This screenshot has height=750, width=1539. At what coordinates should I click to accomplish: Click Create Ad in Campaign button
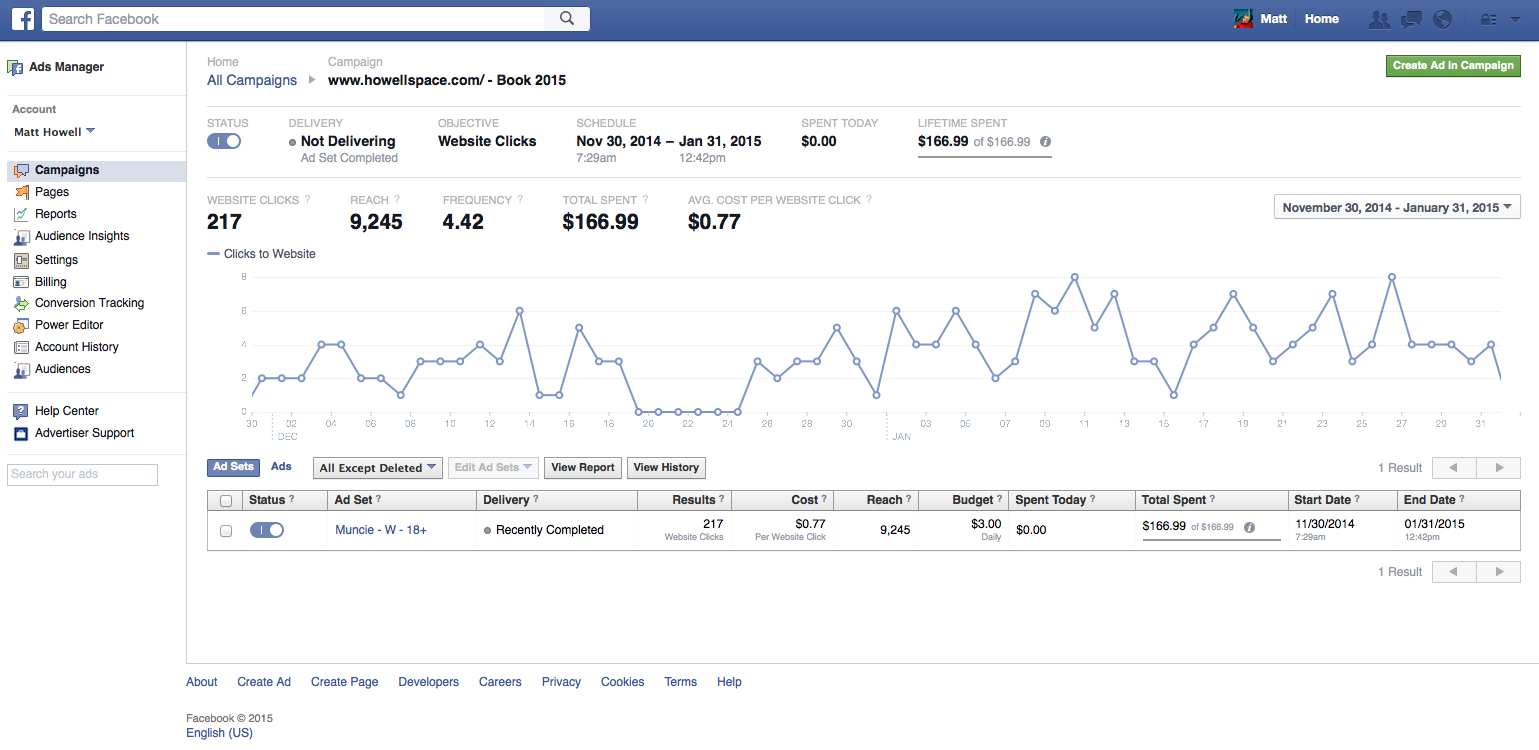pos(1453,66)
